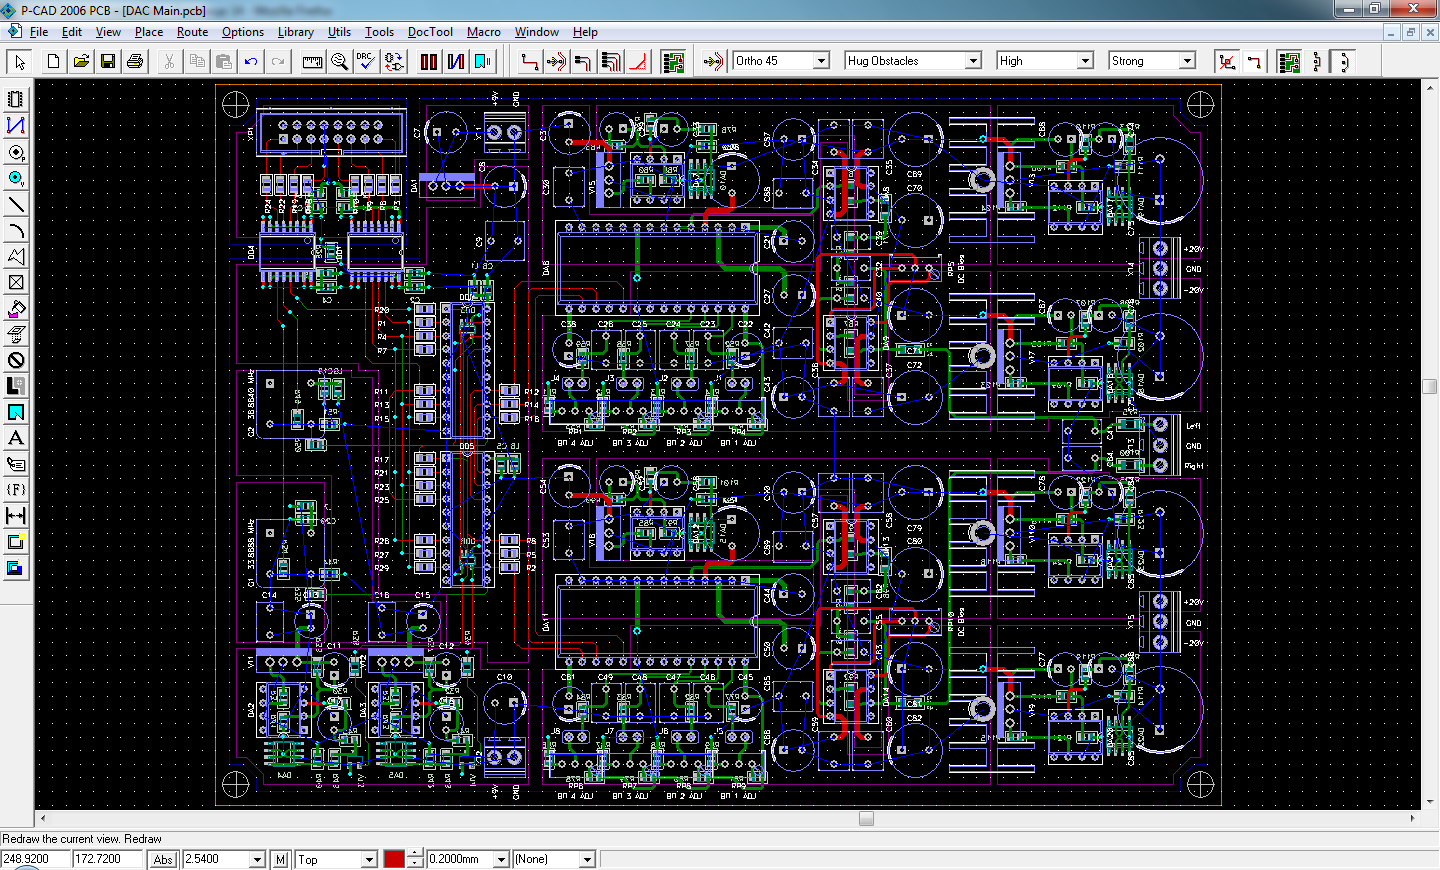Run the DRC design rule check

pyautogui.click(x=366, y=62)
